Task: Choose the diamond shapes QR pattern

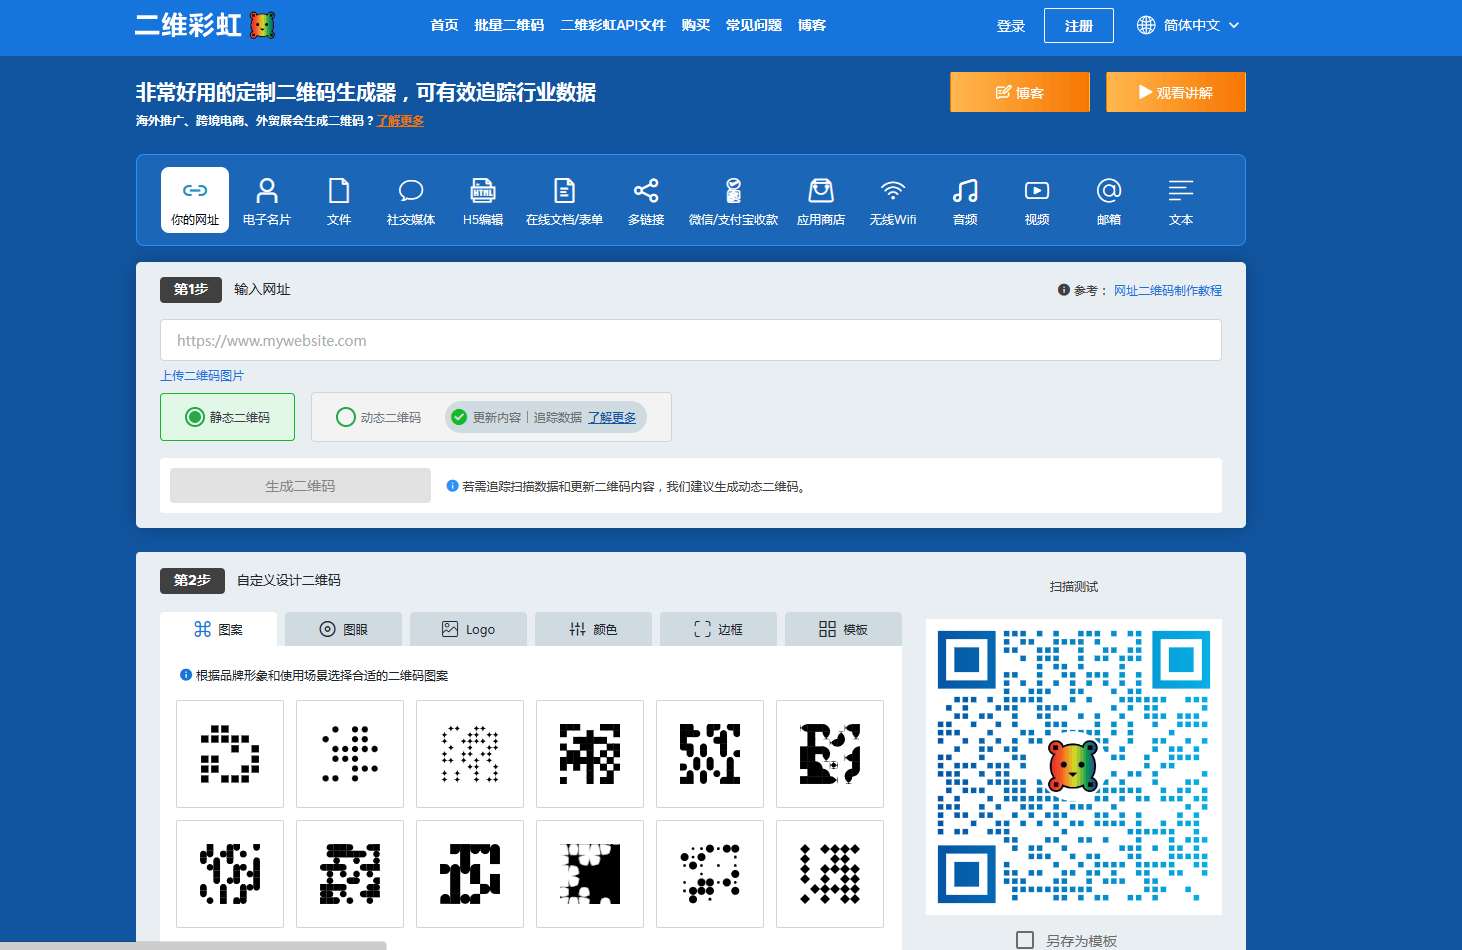Action: (830, 874)
